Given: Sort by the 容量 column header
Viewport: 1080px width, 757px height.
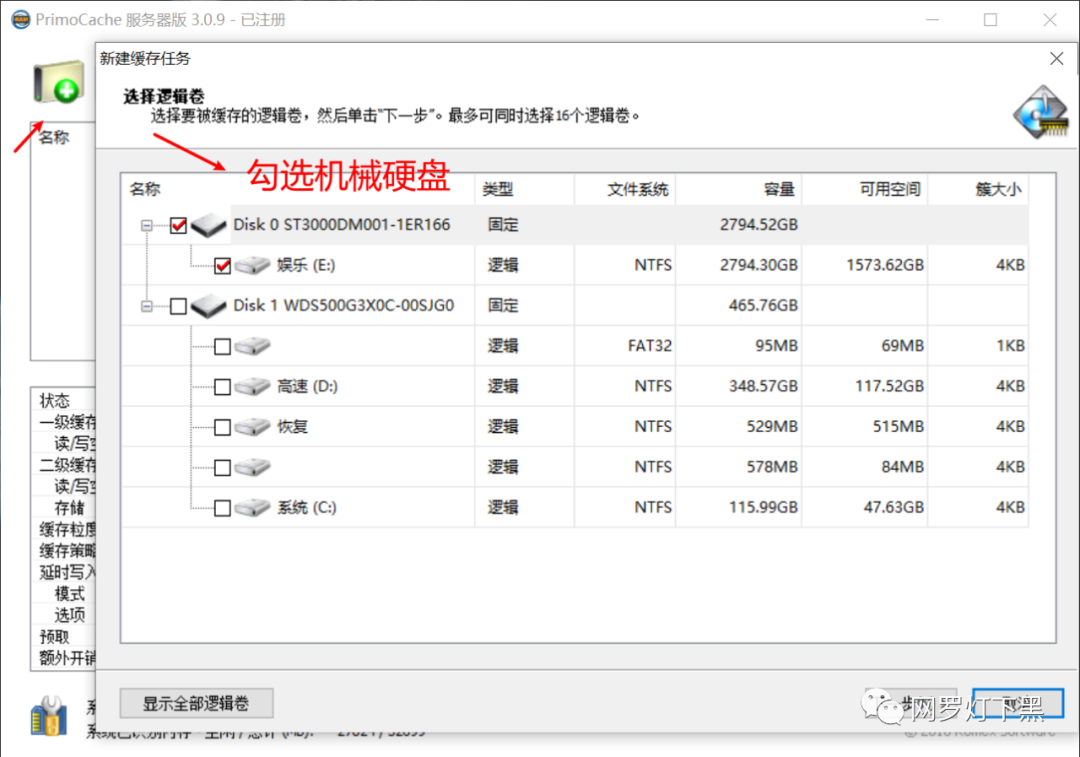Looking at the screenshot, I should pos(738,189).
